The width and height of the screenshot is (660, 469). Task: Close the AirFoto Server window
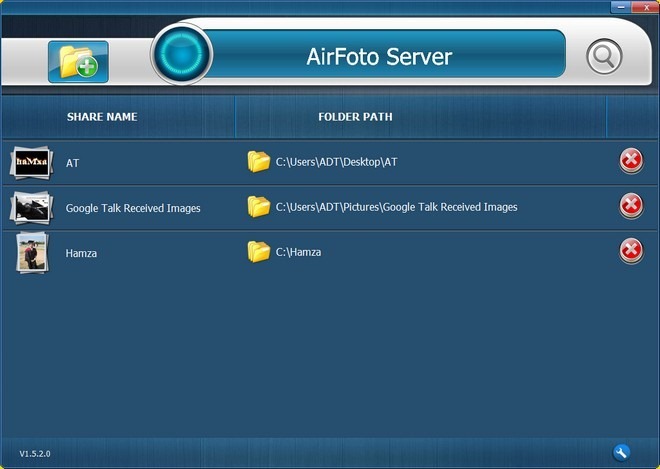[x=646, y=7]
